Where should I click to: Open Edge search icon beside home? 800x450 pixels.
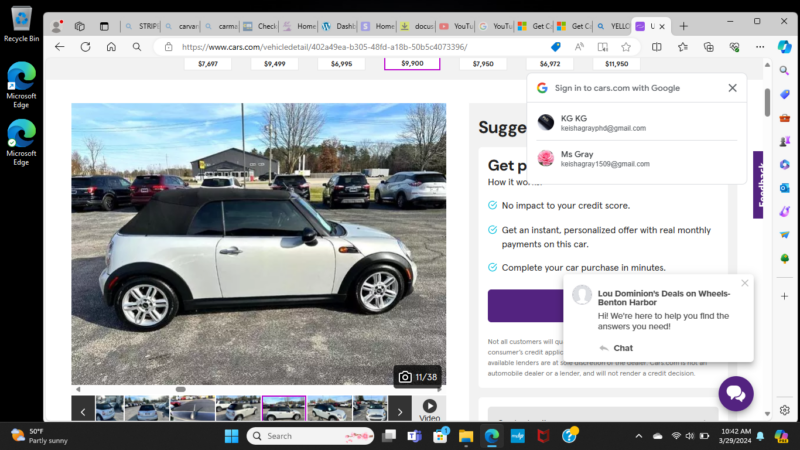(137, 47)
